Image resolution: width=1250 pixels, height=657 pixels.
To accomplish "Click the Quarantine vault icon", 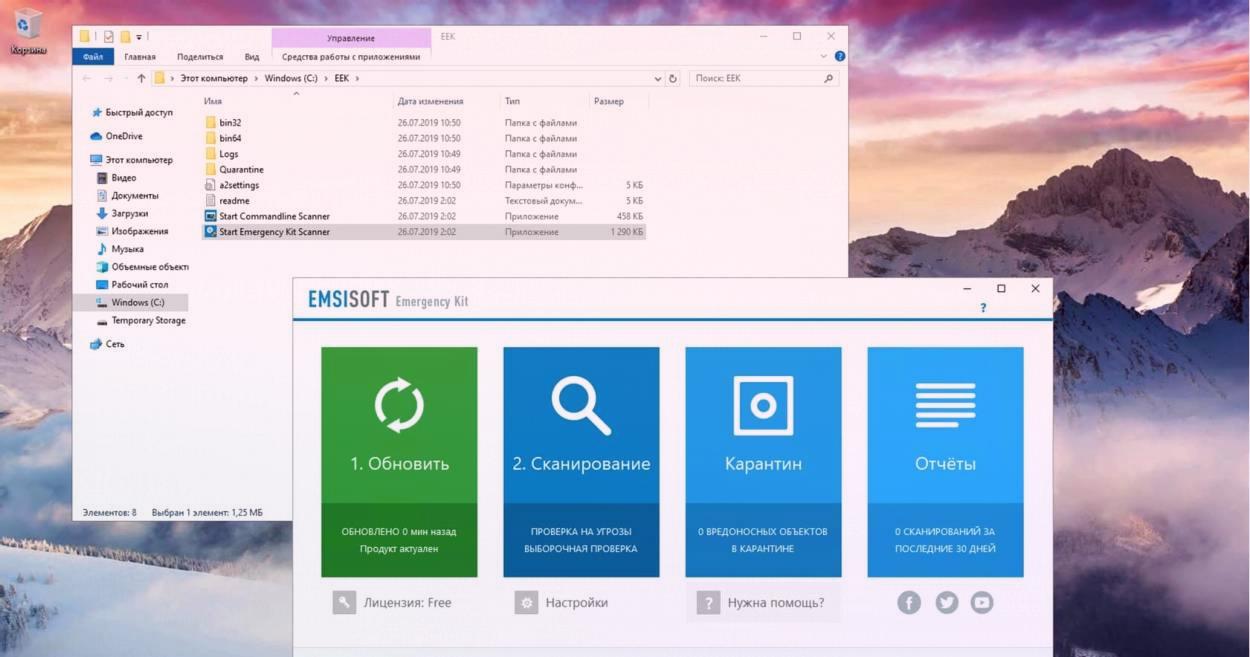I will pos(763,405).
